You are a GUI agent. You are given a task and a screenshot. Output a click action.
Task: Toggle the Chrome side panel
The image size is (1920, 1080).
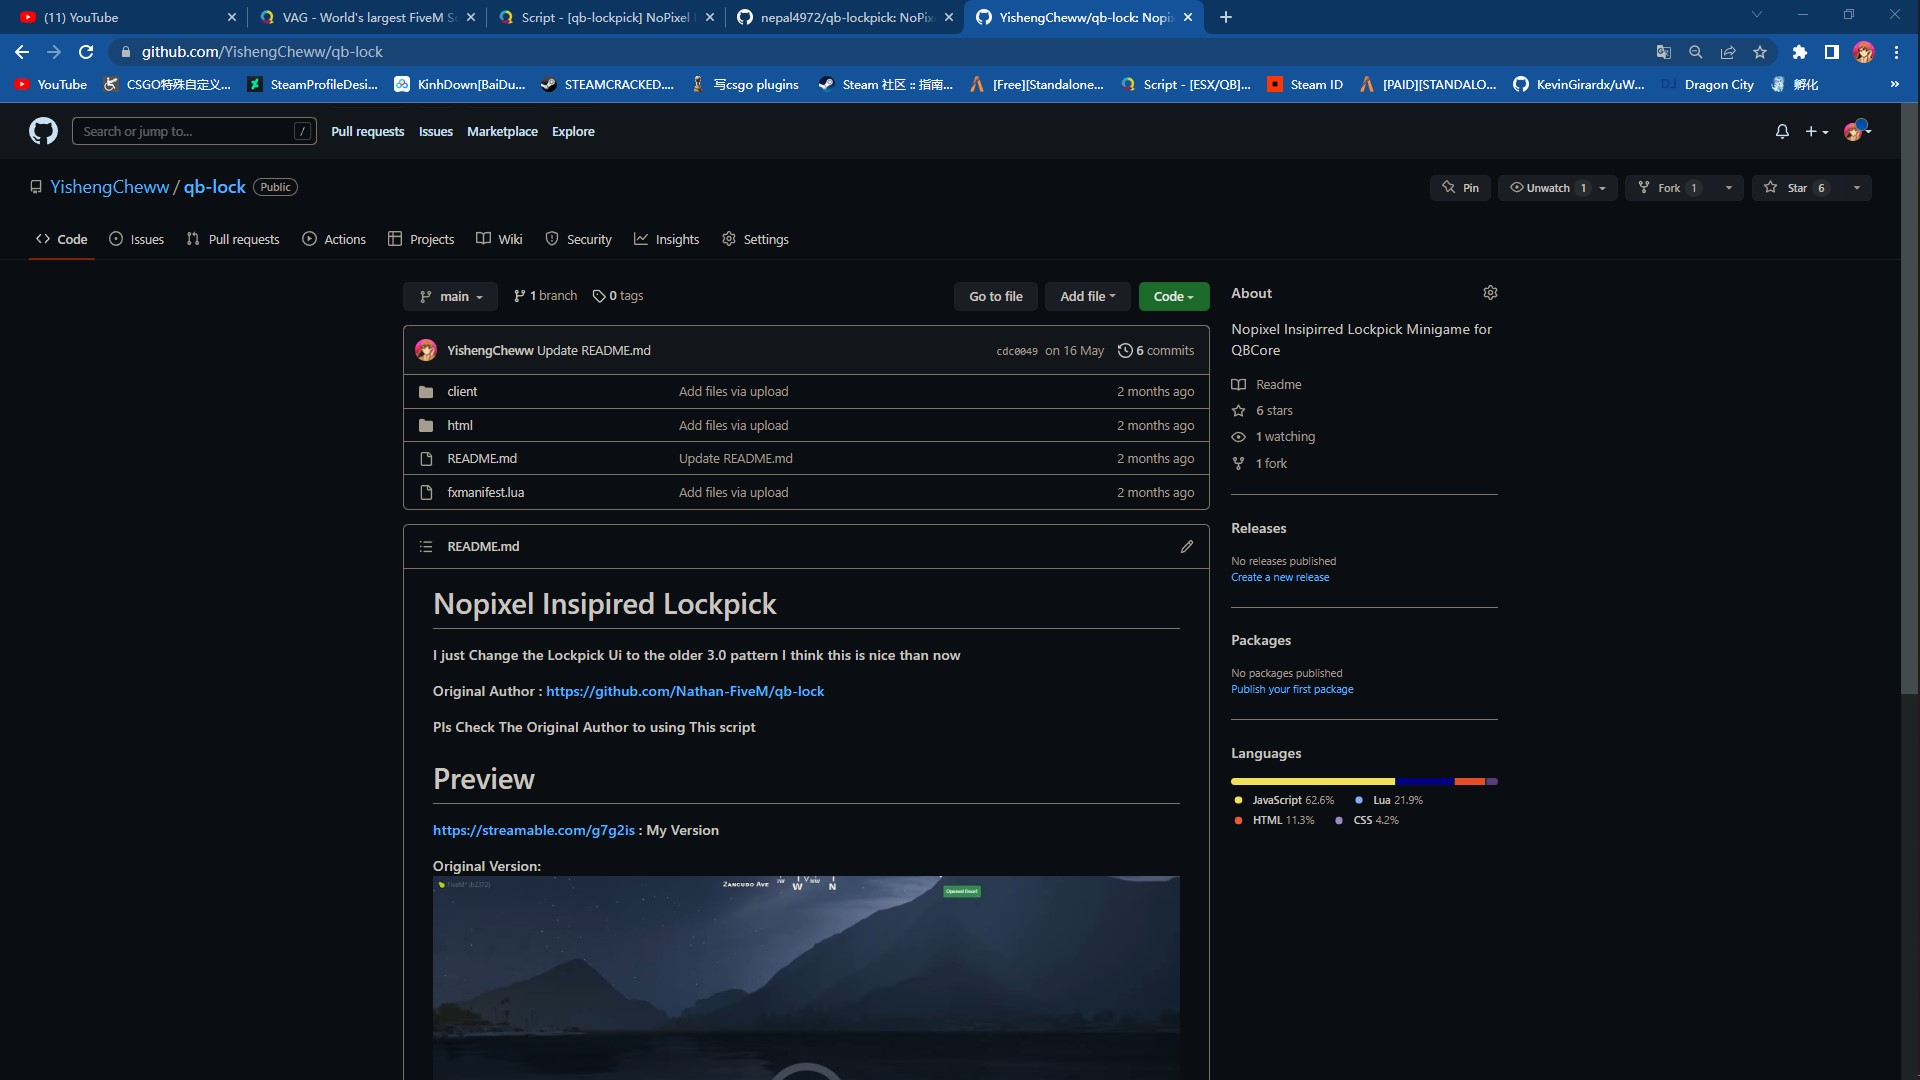(1831, 52)
